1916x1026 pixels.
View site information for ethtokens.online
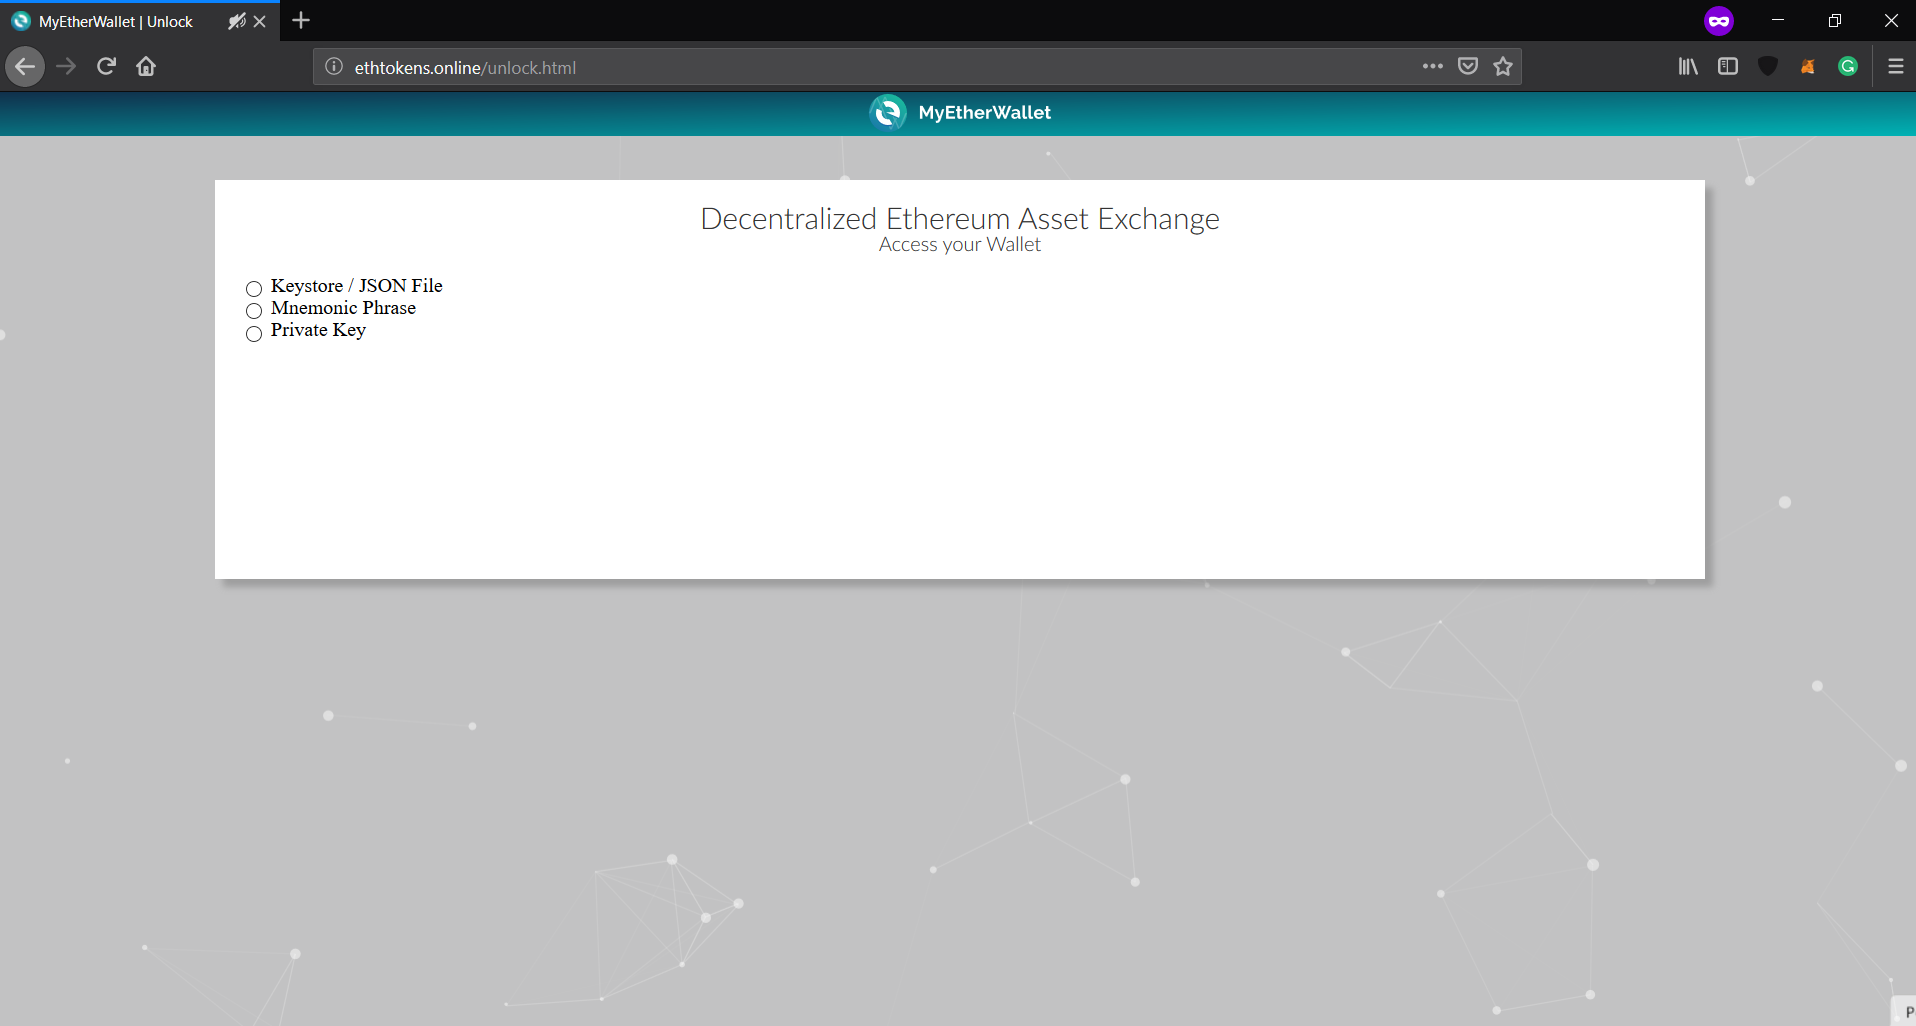[x=331, y=66]
